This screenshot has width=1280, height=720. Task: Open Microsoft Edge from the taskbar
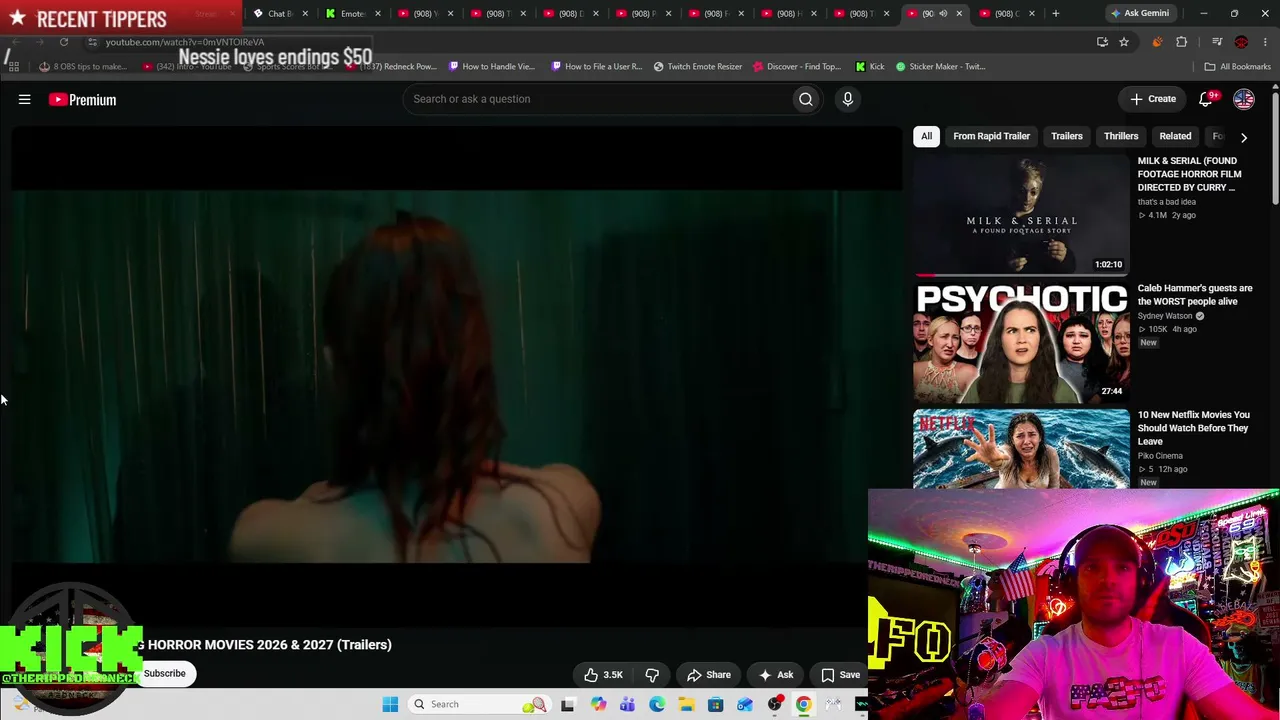[657, 704]
